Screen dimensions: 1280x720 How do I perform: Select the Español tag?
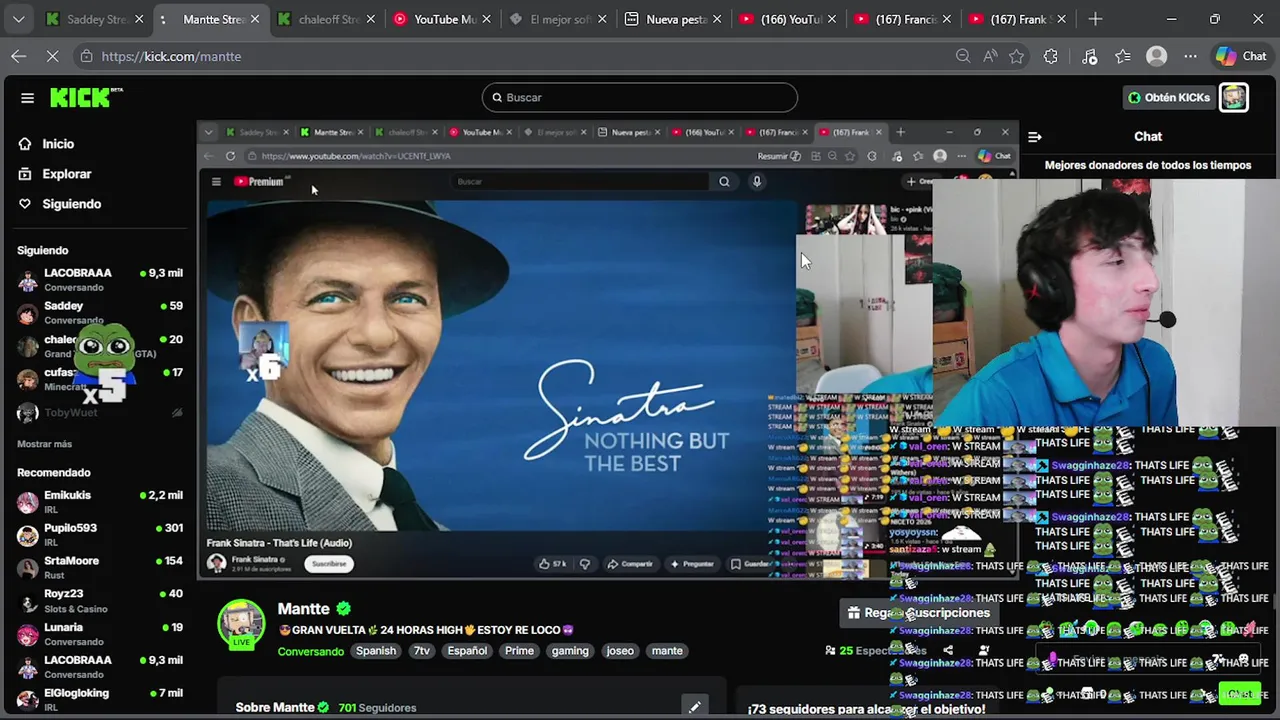[467, 651]
